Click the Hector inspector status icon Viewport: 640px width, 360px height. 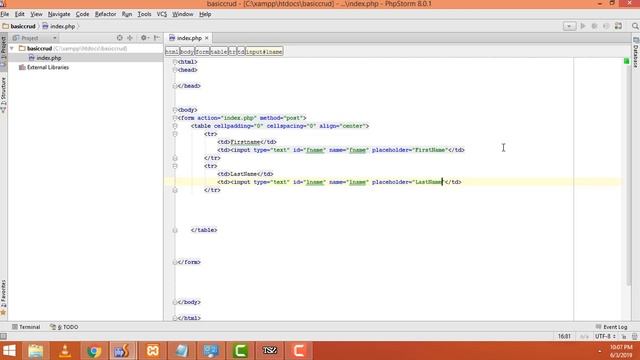(634, 337)
